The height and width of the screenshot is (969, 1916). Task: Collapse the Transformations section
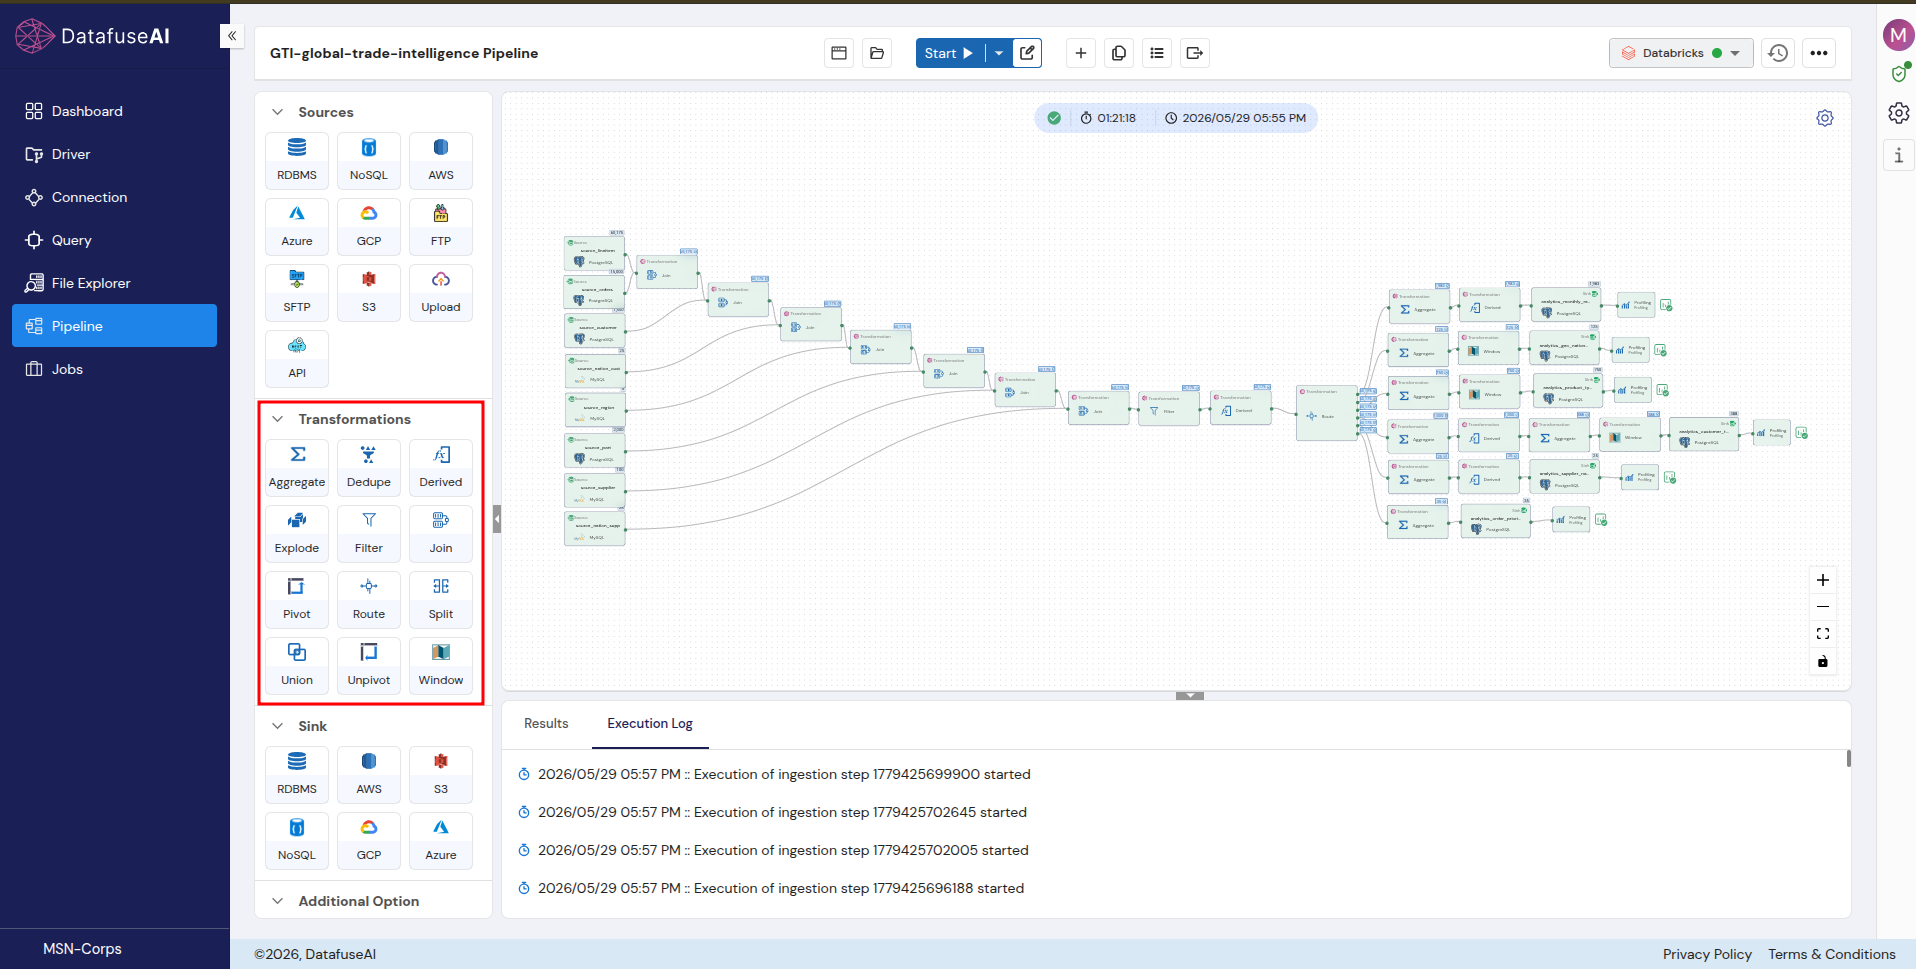coord(278,419)
